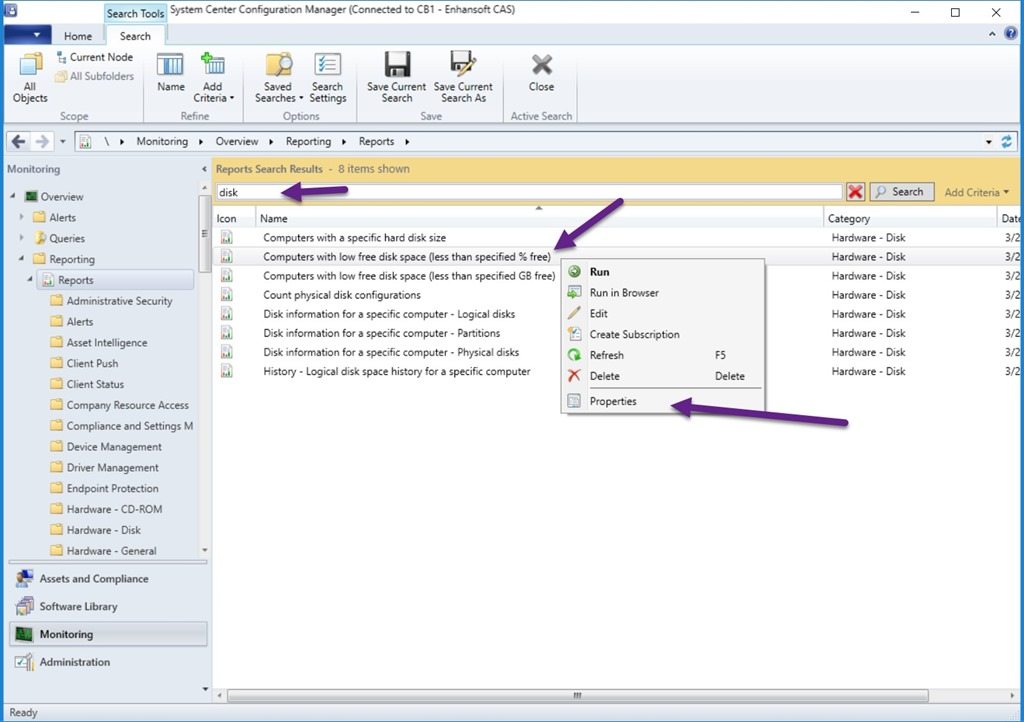The width and height of the screenshot is (1024, 722).
Task: Open the Add Criteria ribbon button
Action: [x=213, y=78]
